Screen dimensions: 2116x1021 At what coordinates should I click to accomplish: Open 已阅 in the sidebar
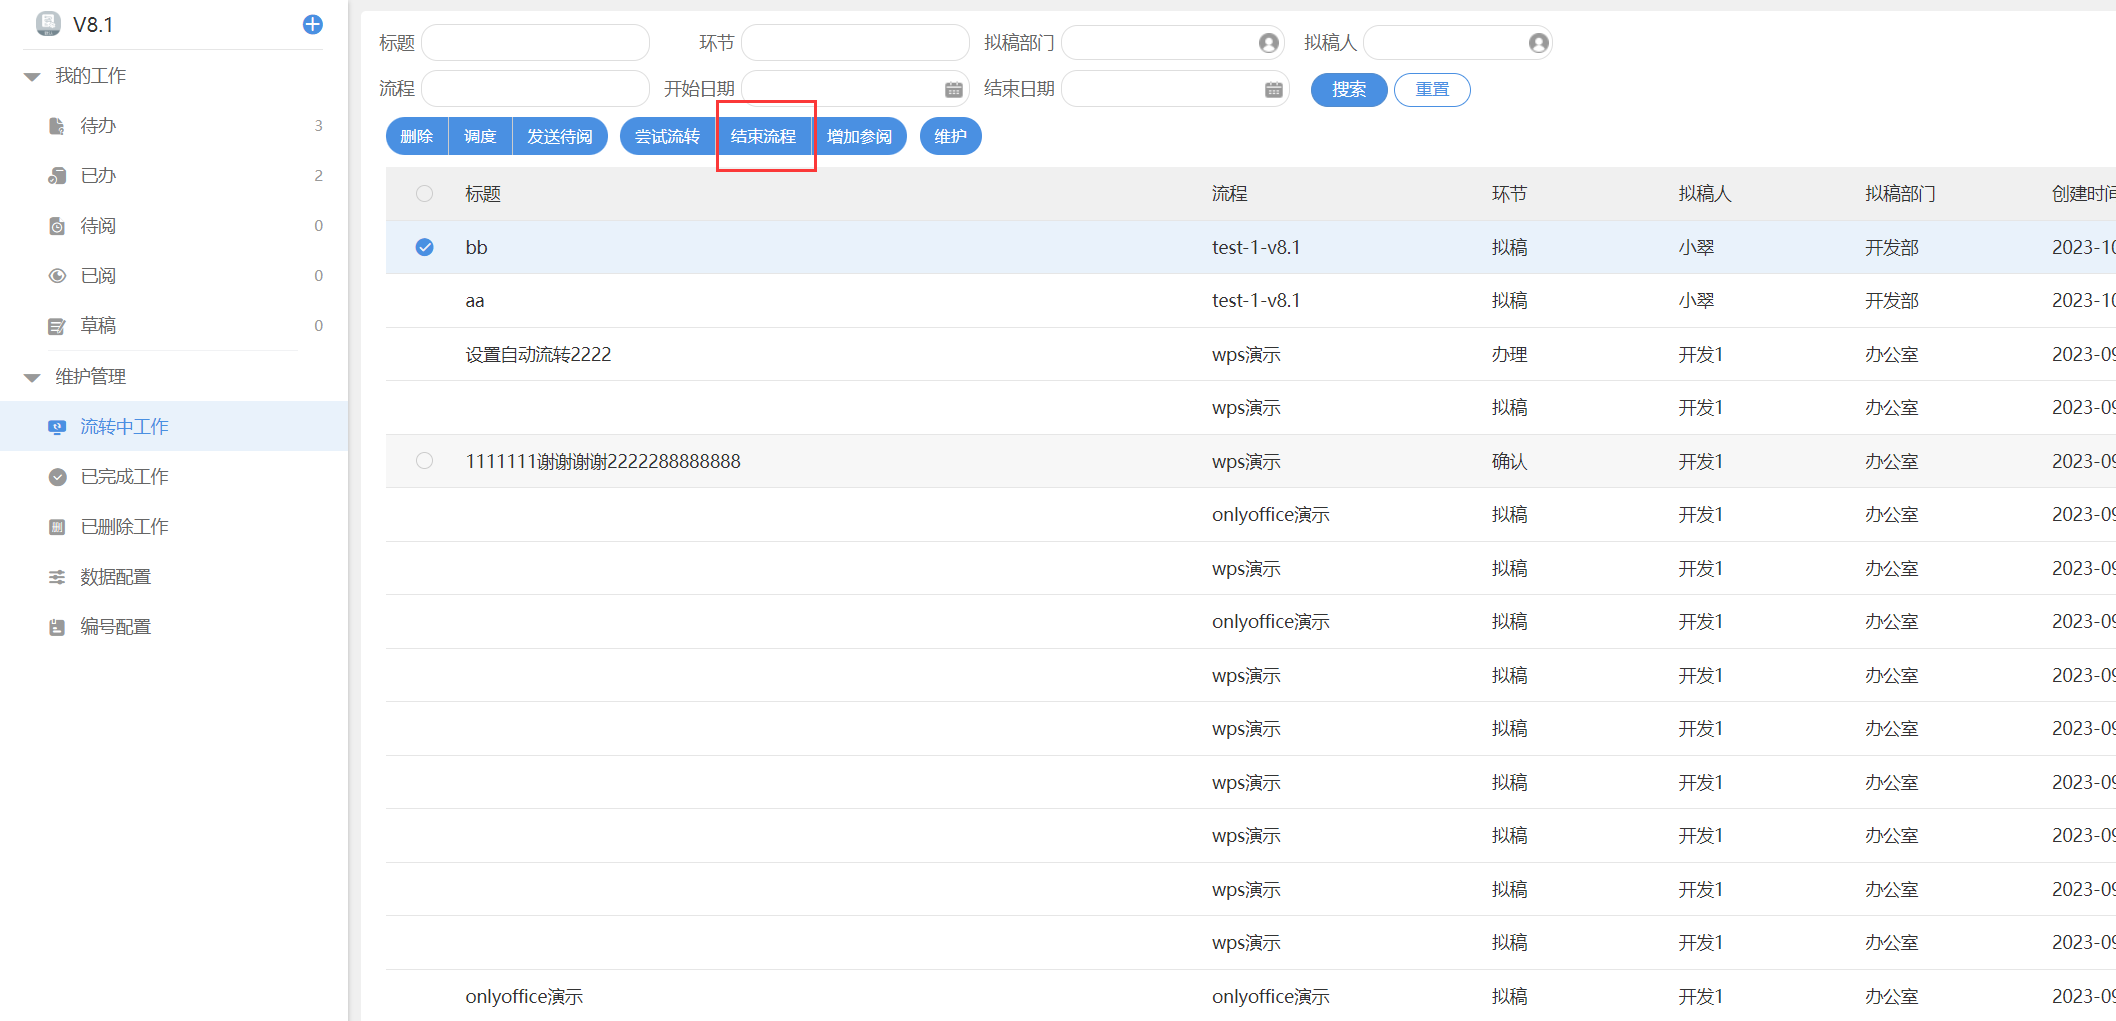coord(174,276)
